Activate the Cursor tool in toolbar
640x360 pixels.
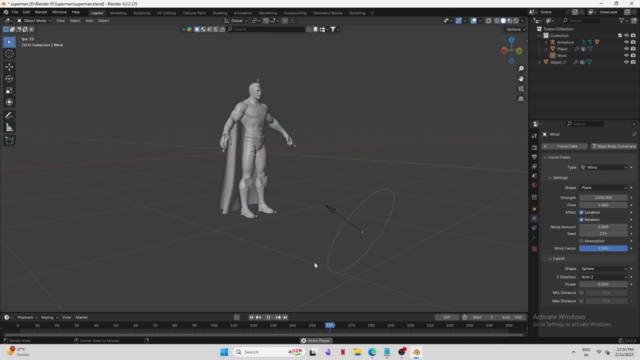[x=9, y=54]
